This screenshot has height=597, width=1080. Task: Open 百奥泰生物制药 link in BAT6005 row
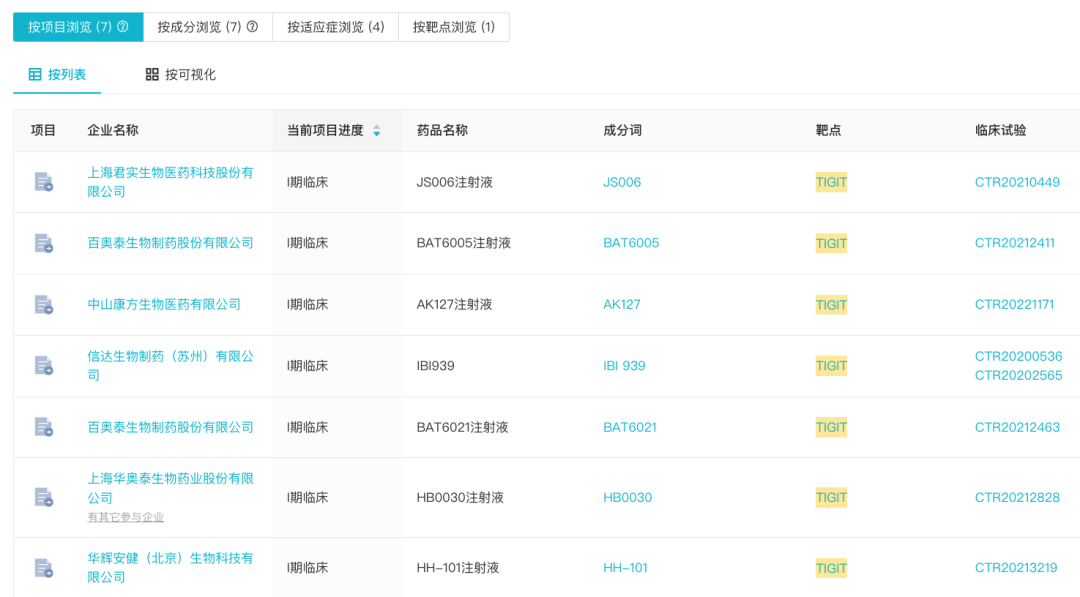click(x=170, y=243)
